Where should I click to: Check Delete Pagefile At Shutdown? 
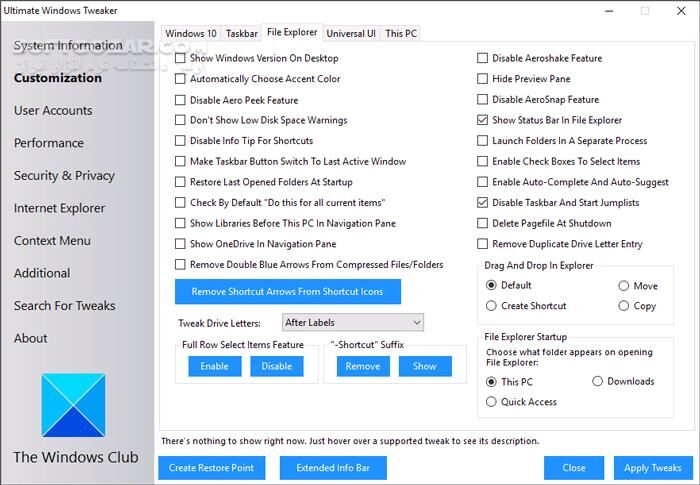(483, 223)
